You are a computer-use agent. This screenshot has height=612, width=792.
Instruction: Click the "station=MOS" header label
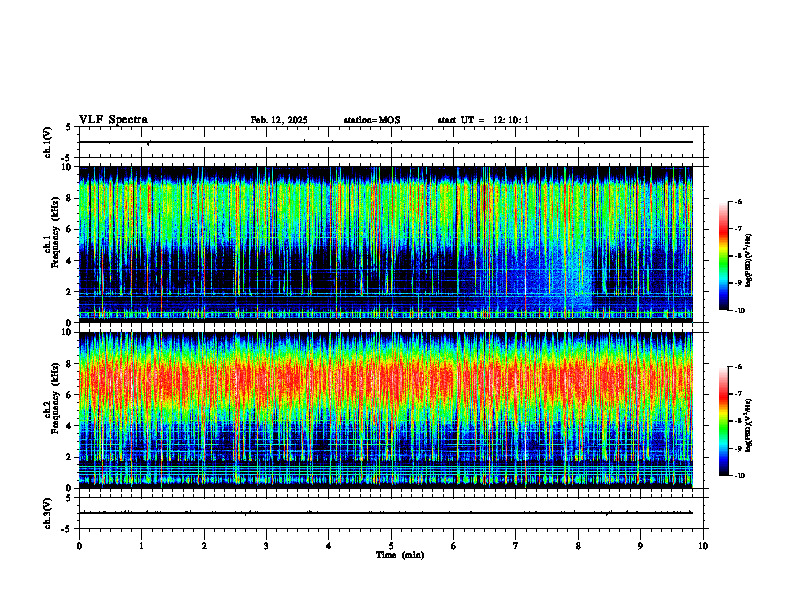coord(372,120)
